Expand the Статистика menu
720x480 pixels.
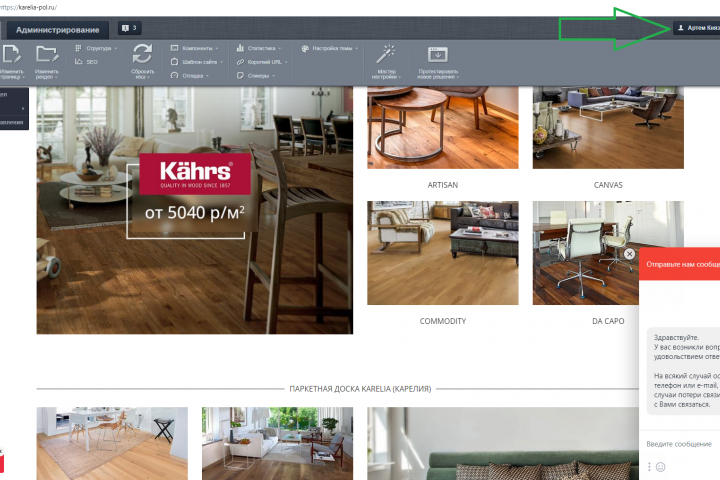pos(259,48)
